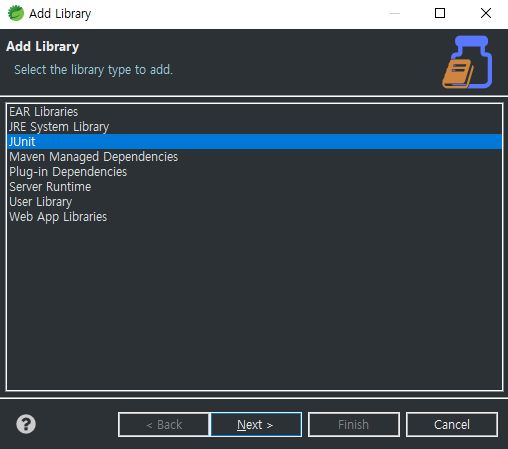
Task: Select Web App Libraries entry
Action: (254, 217)
